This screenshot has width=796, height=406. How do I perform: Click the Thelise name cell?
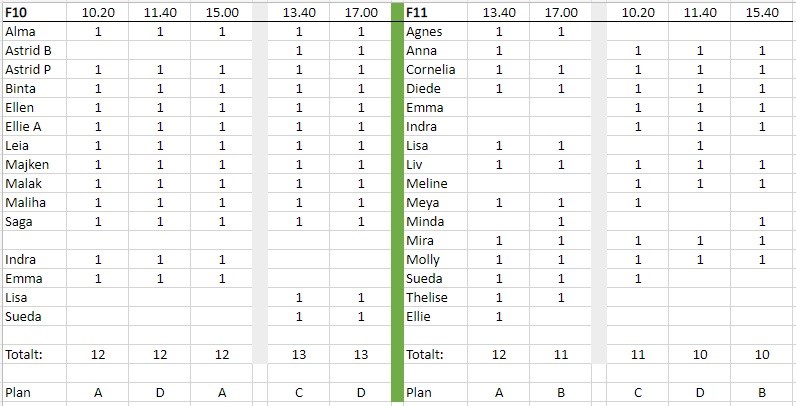(427, 298)
